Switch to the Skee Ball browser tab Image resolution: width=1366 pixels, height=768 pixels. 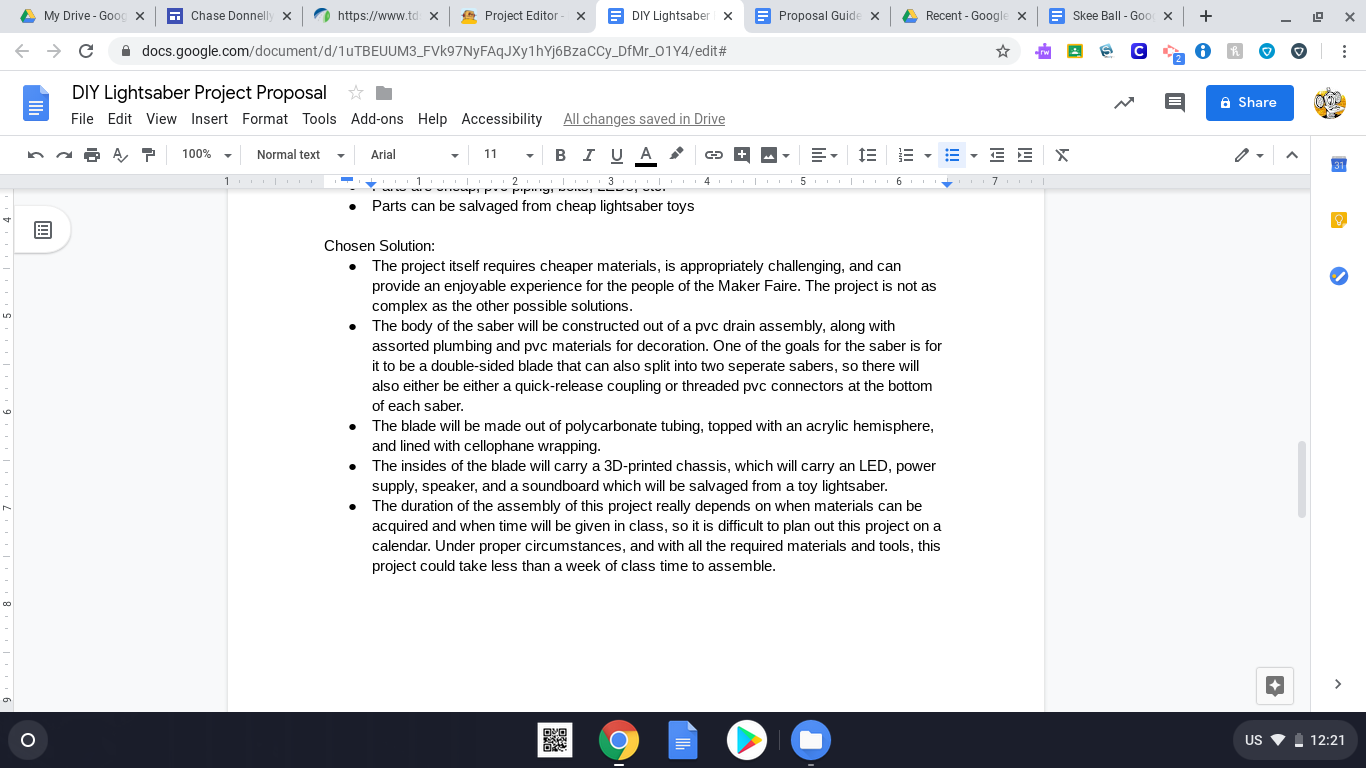coord(1109,16)
